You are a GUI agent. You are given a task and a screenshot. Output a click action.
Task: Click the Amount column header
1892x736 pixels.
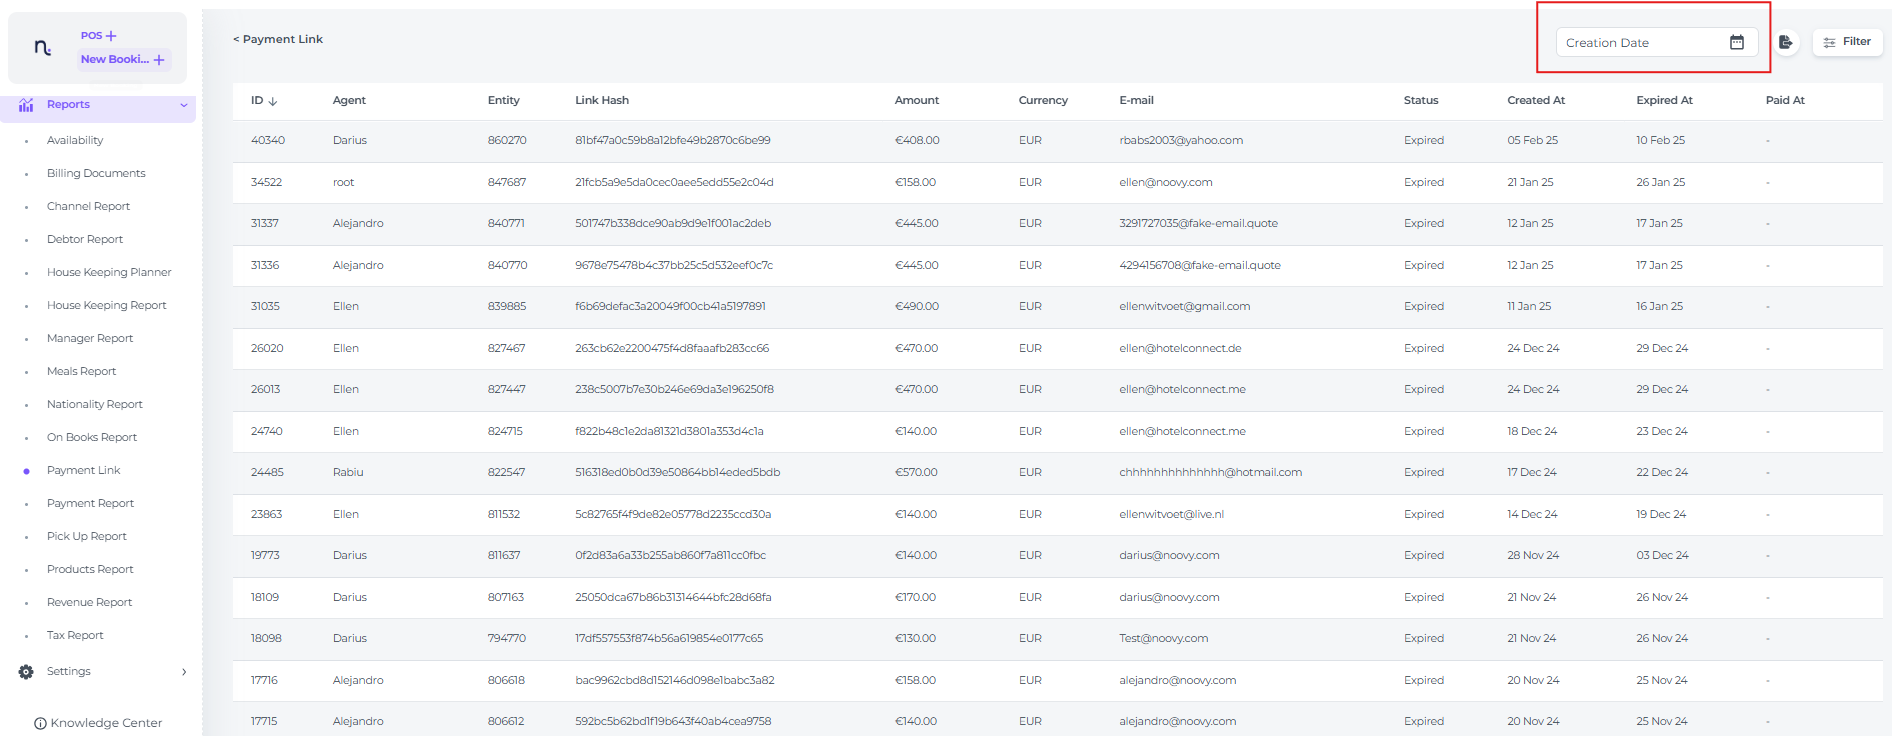(916, 100)
